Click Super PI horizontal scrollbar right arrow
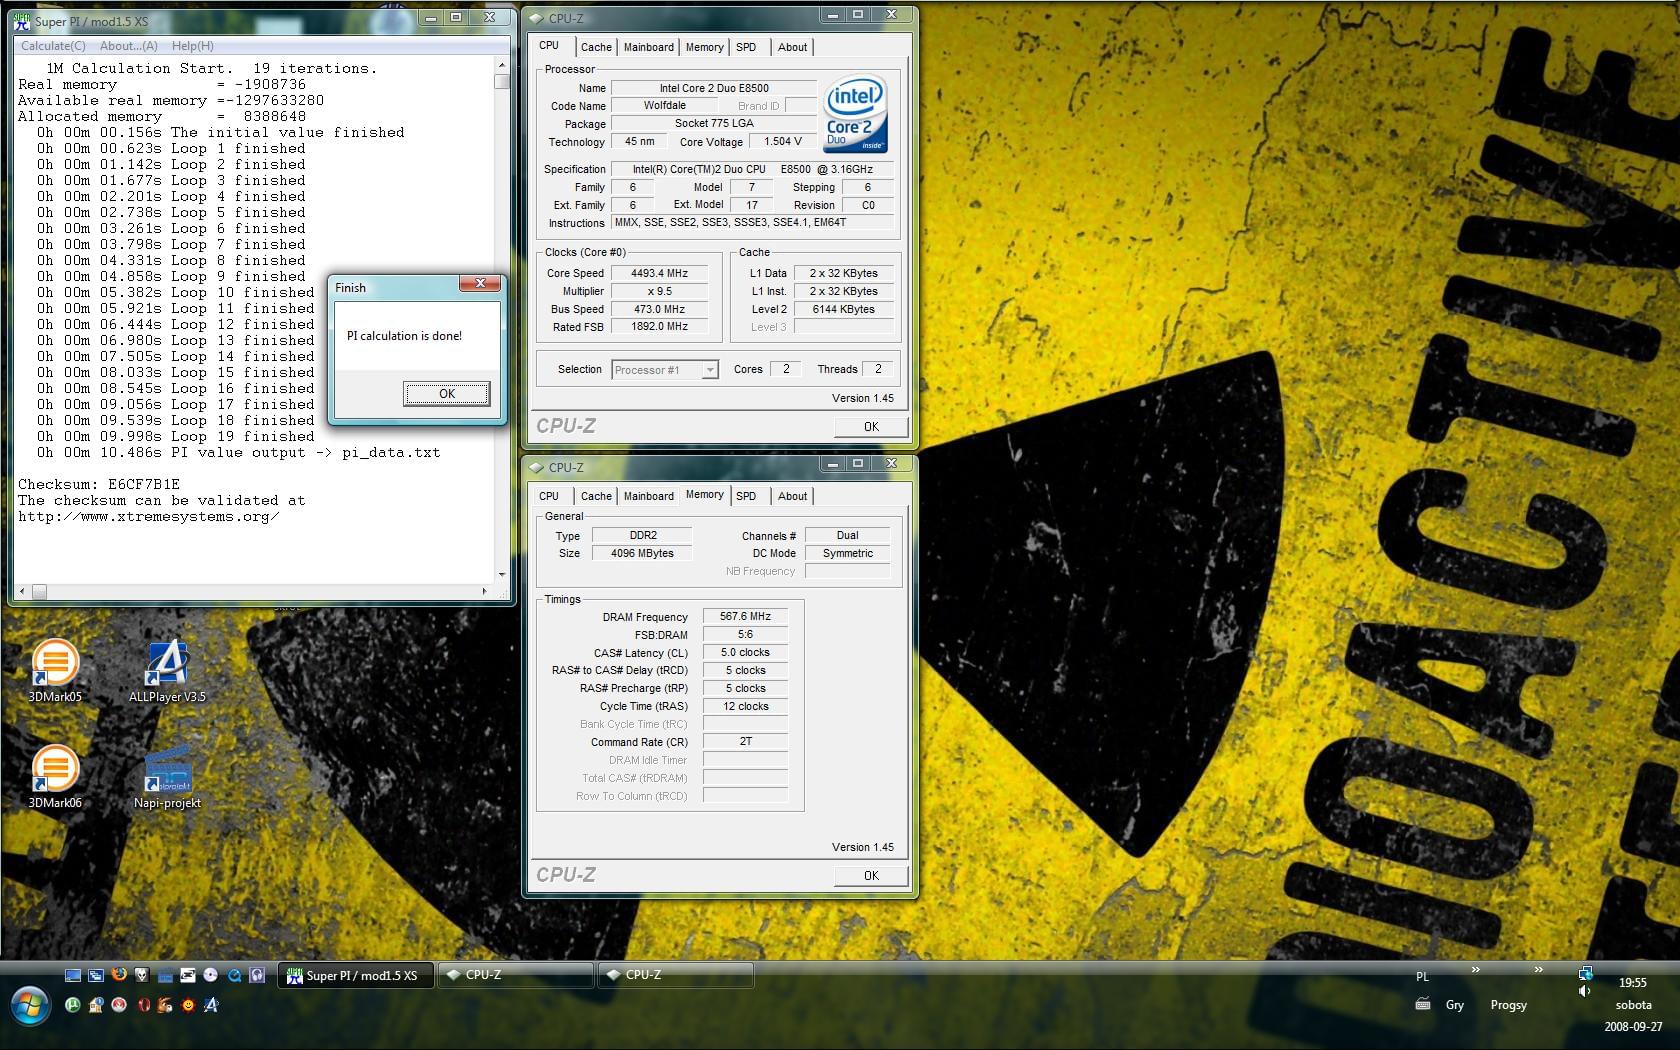Viewport: 1680px width, 1050px height. click(485, 592)
